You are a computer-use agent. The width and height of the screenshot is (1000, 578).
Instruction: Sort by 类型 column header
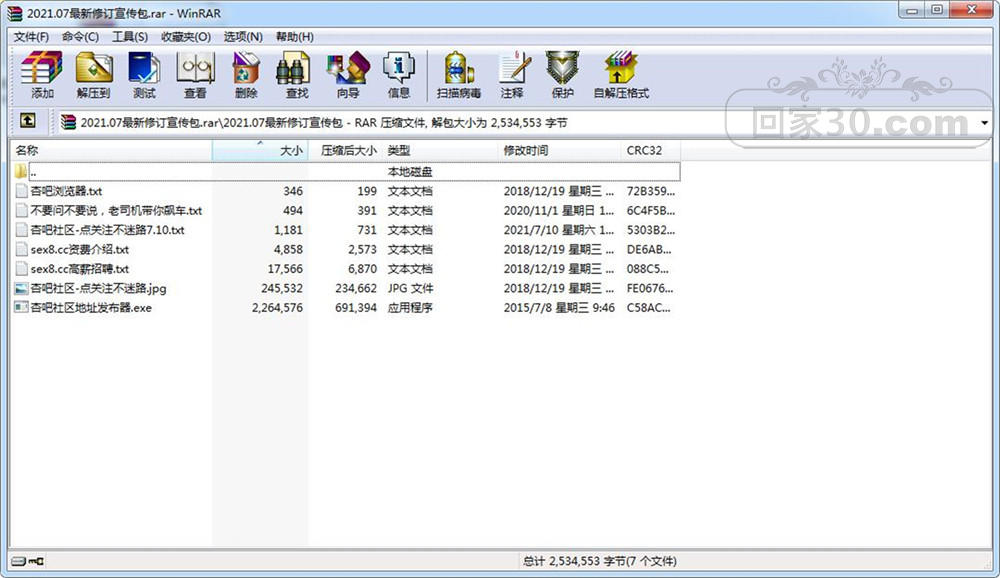[x=439, y=151]
